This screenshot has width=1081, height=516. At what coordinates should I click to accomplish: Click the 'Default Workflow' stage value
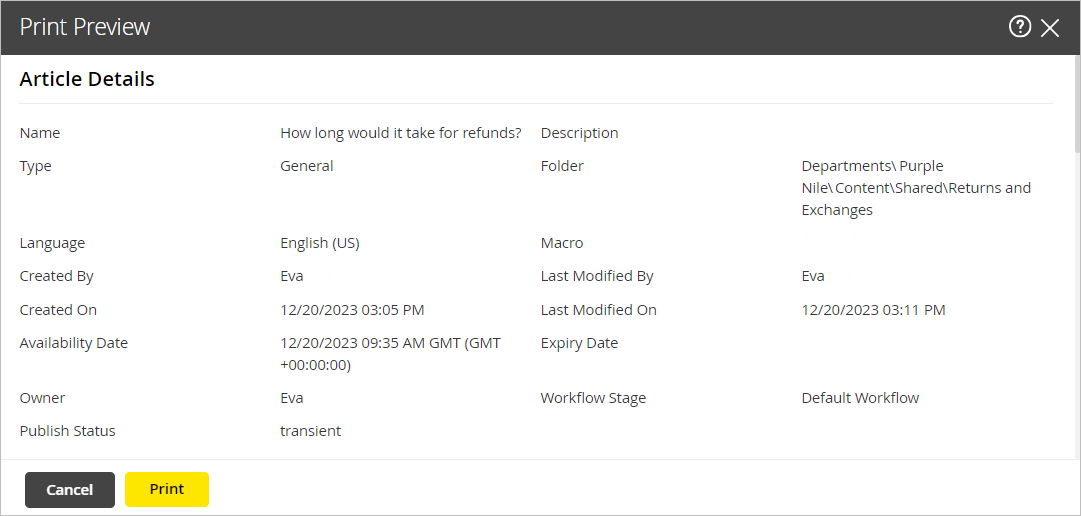[860, 398]
